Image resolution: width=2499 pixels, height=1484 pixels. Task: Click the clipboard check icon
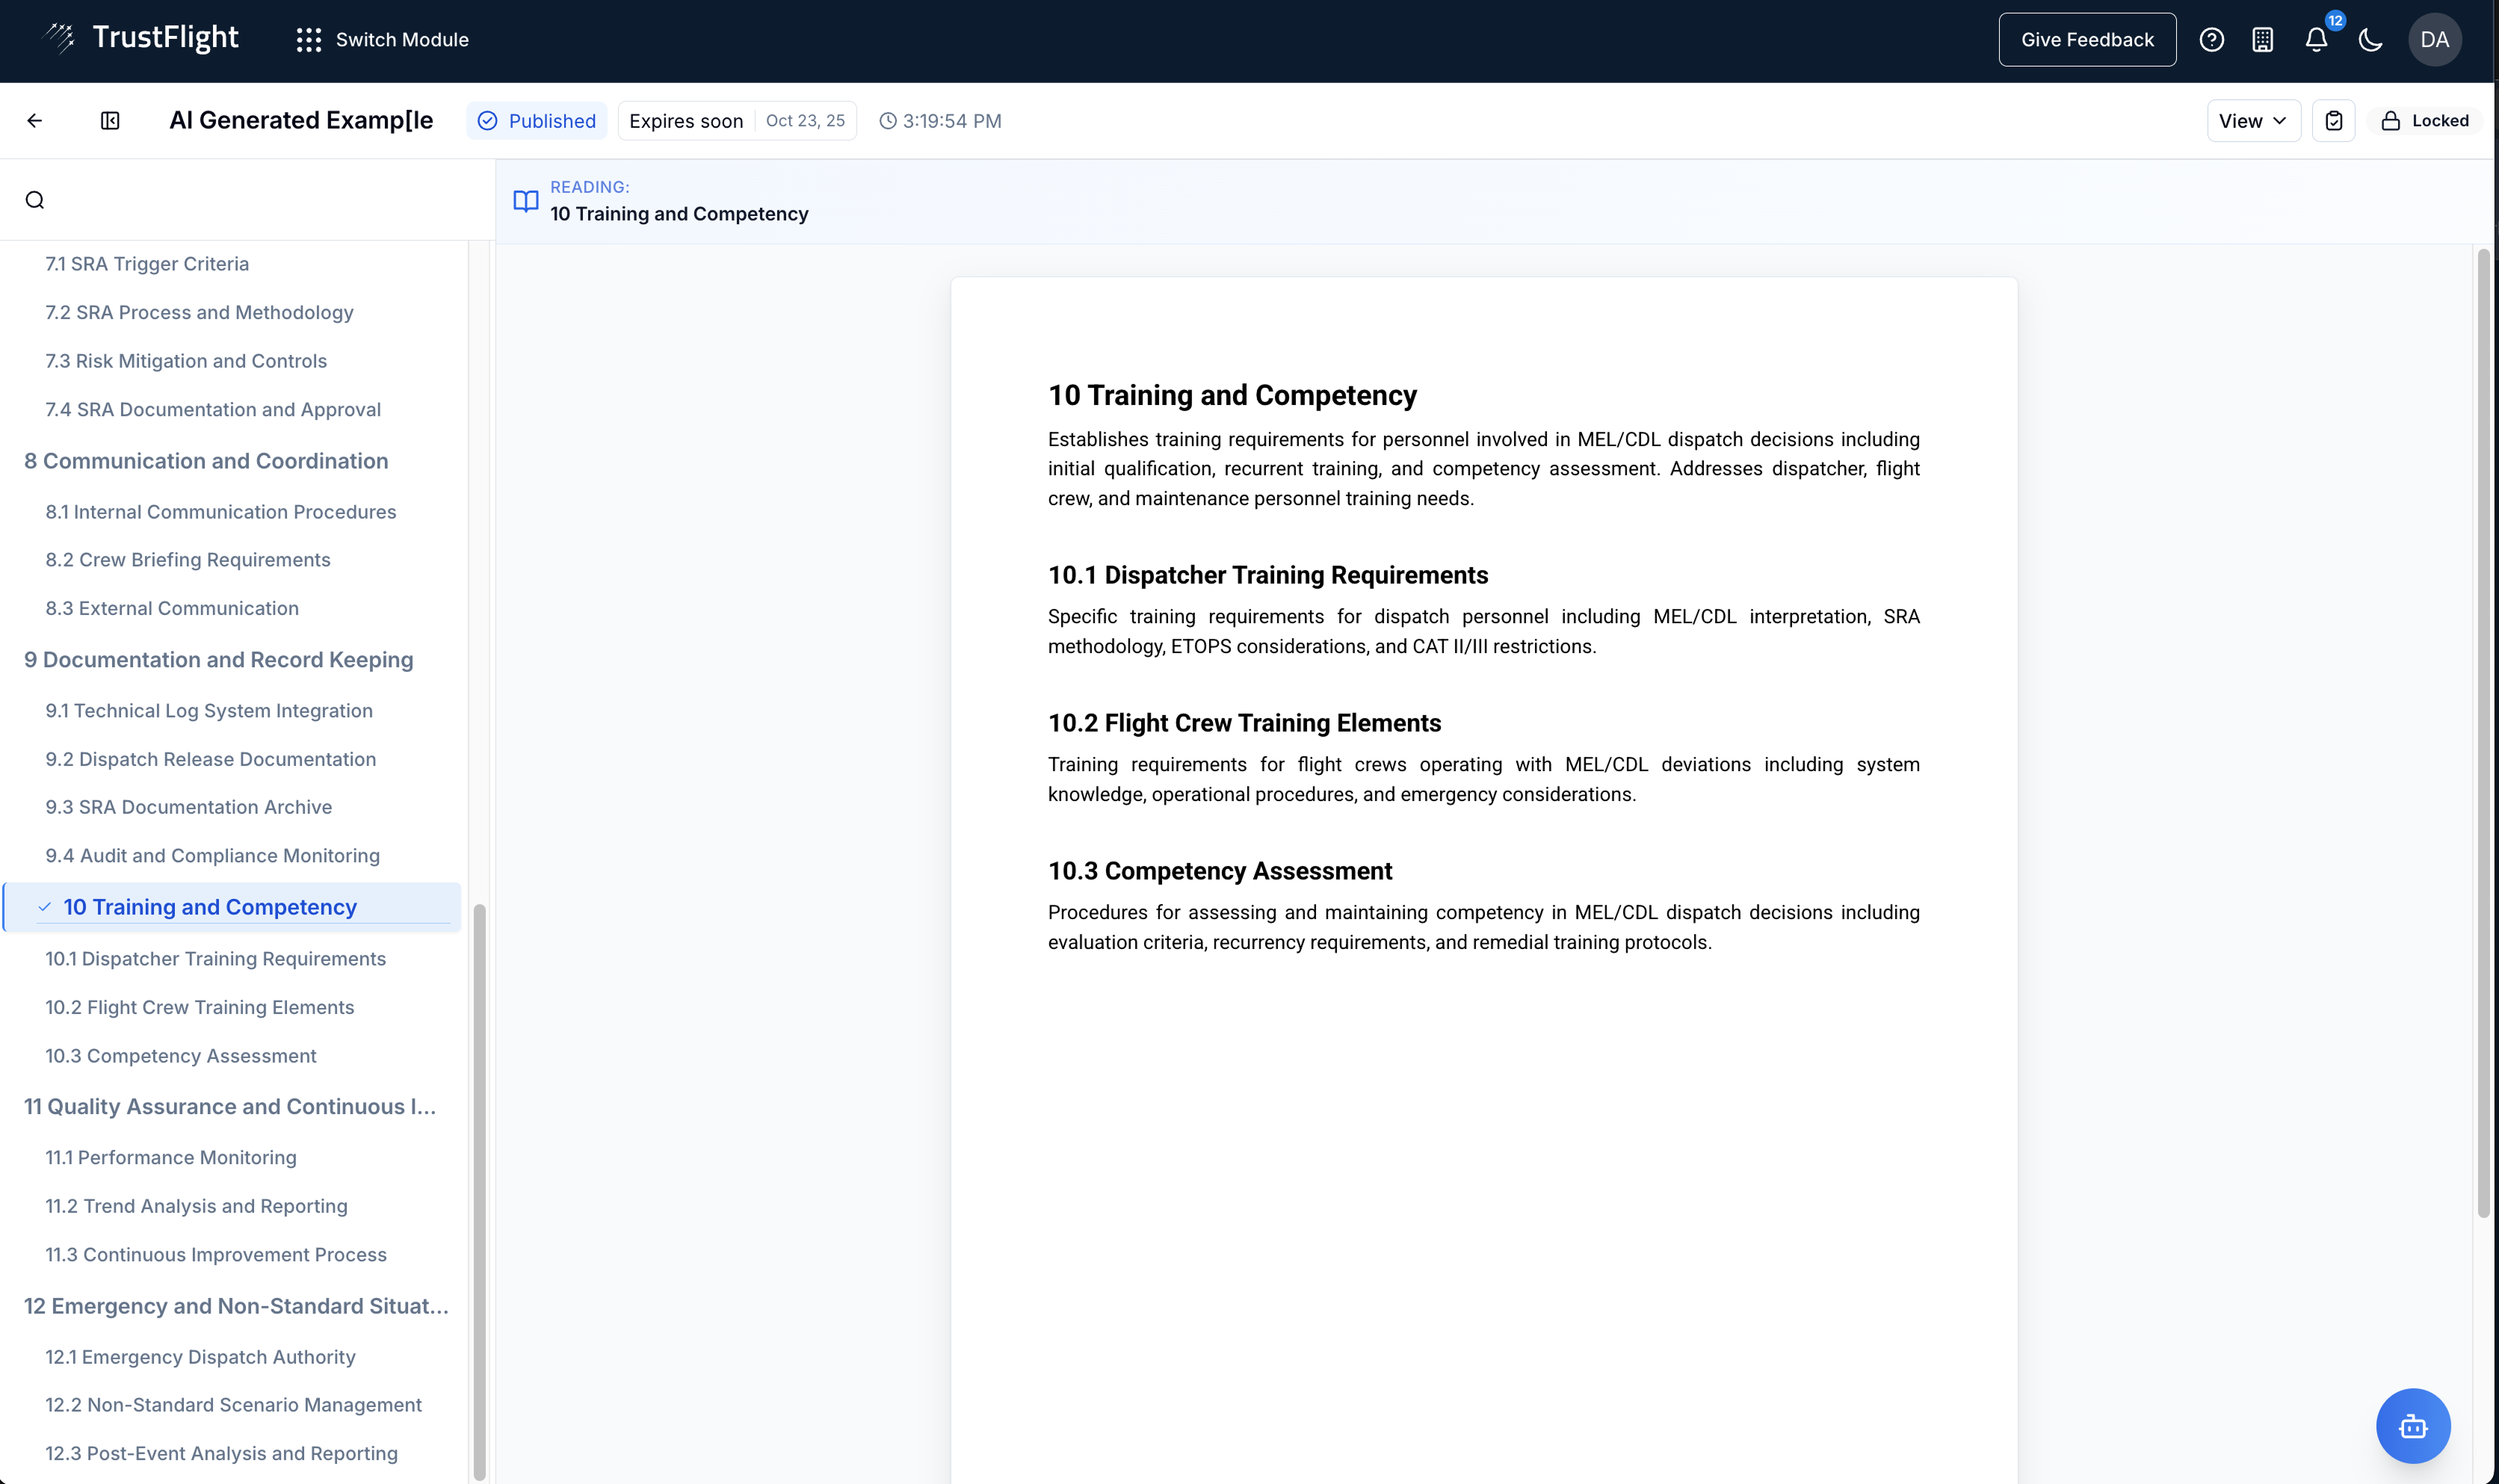click(x=2334, y=121)
